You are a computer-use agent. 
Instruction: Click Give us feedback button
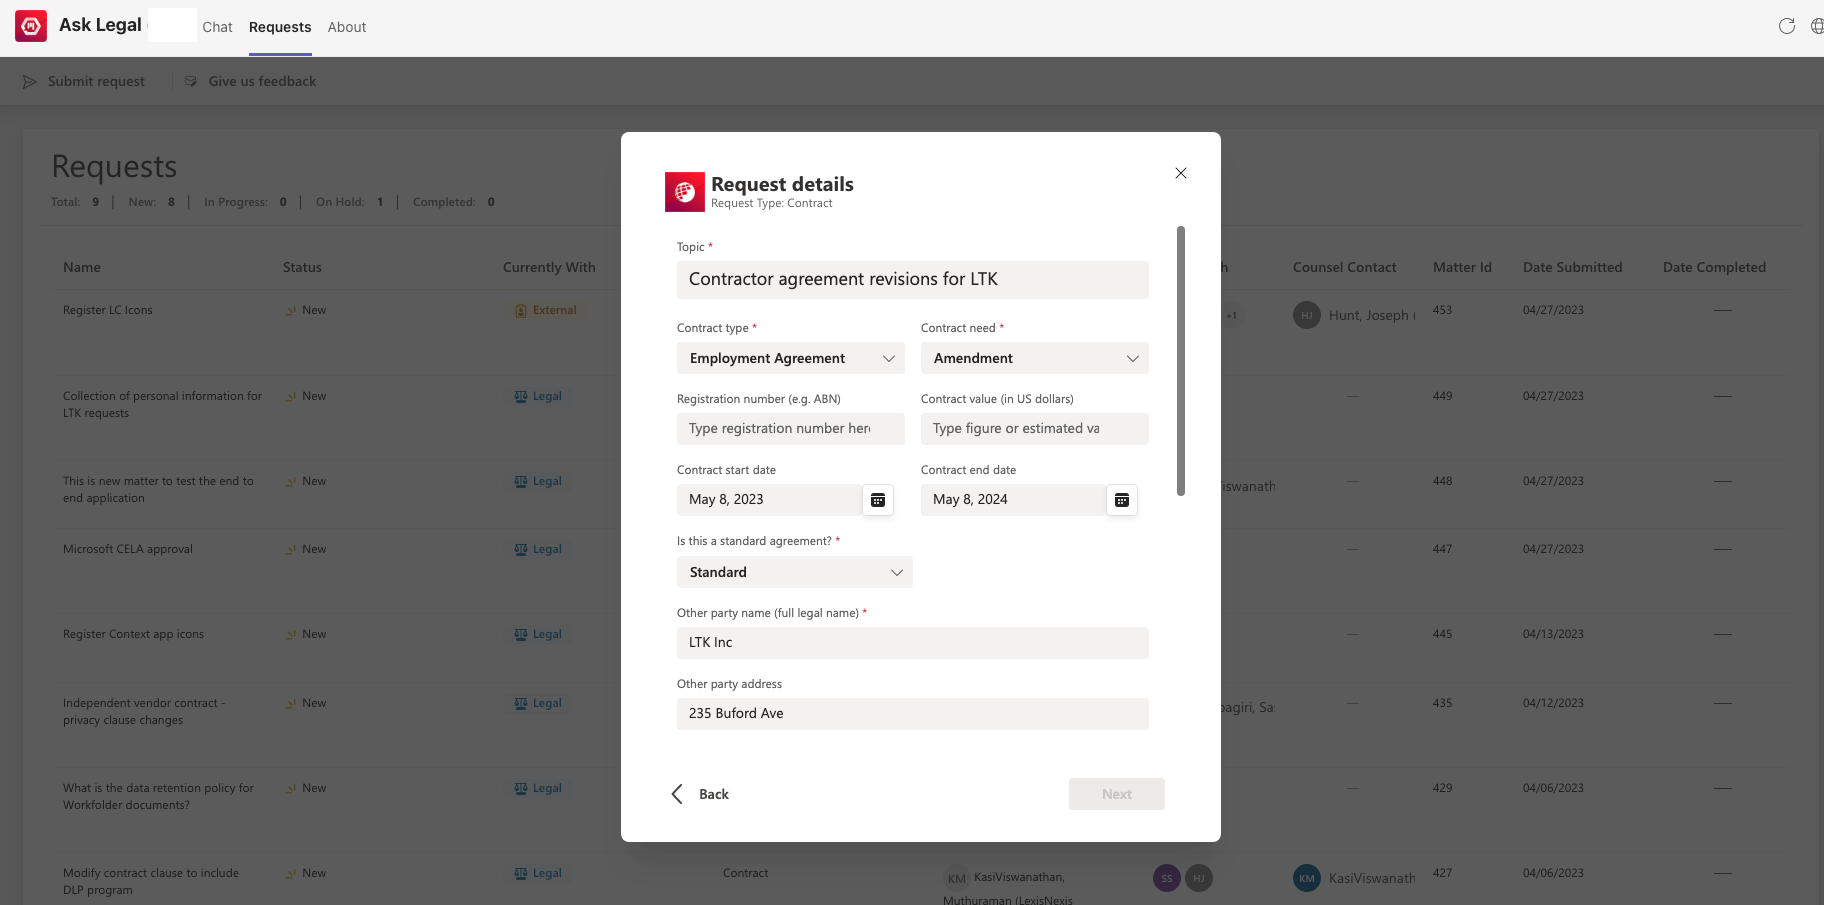(x=251, y=81)
